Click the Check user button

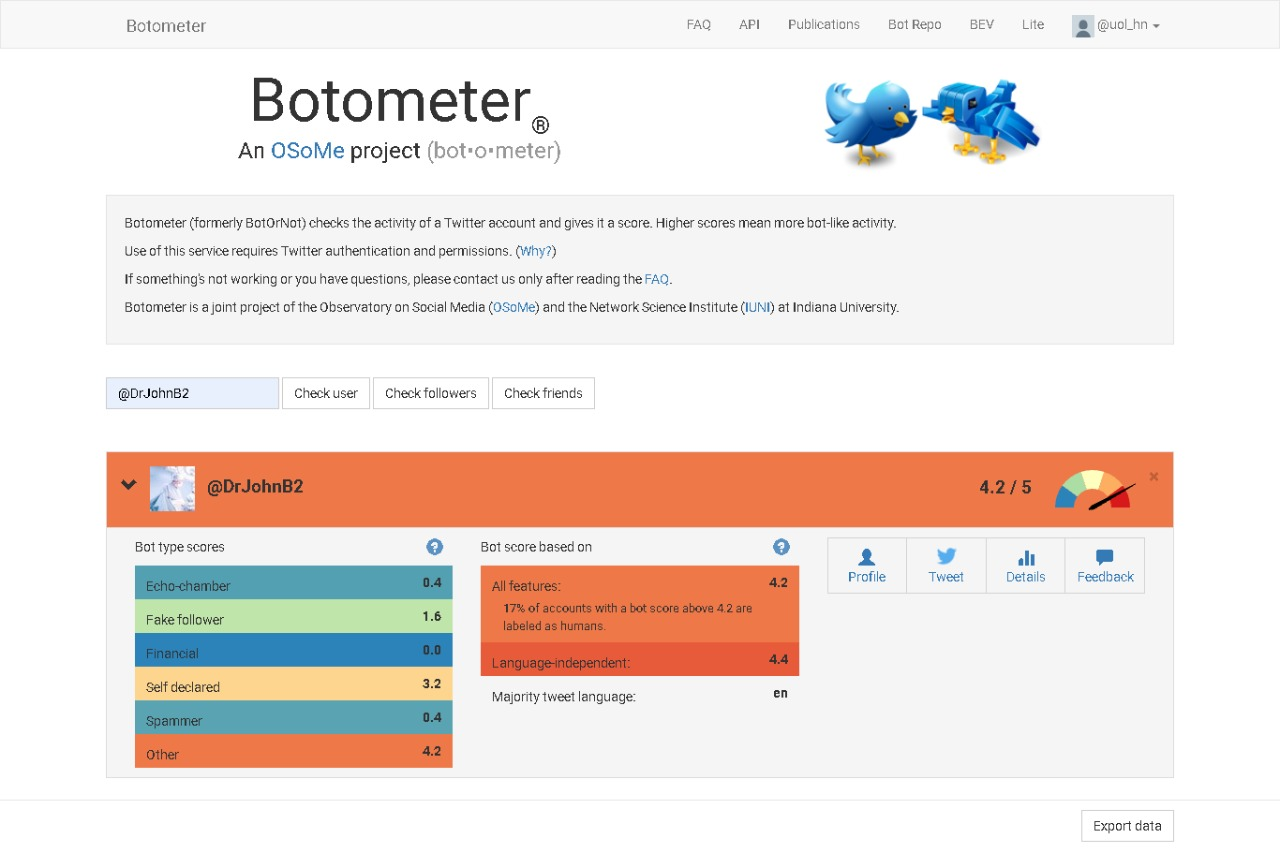326,393
